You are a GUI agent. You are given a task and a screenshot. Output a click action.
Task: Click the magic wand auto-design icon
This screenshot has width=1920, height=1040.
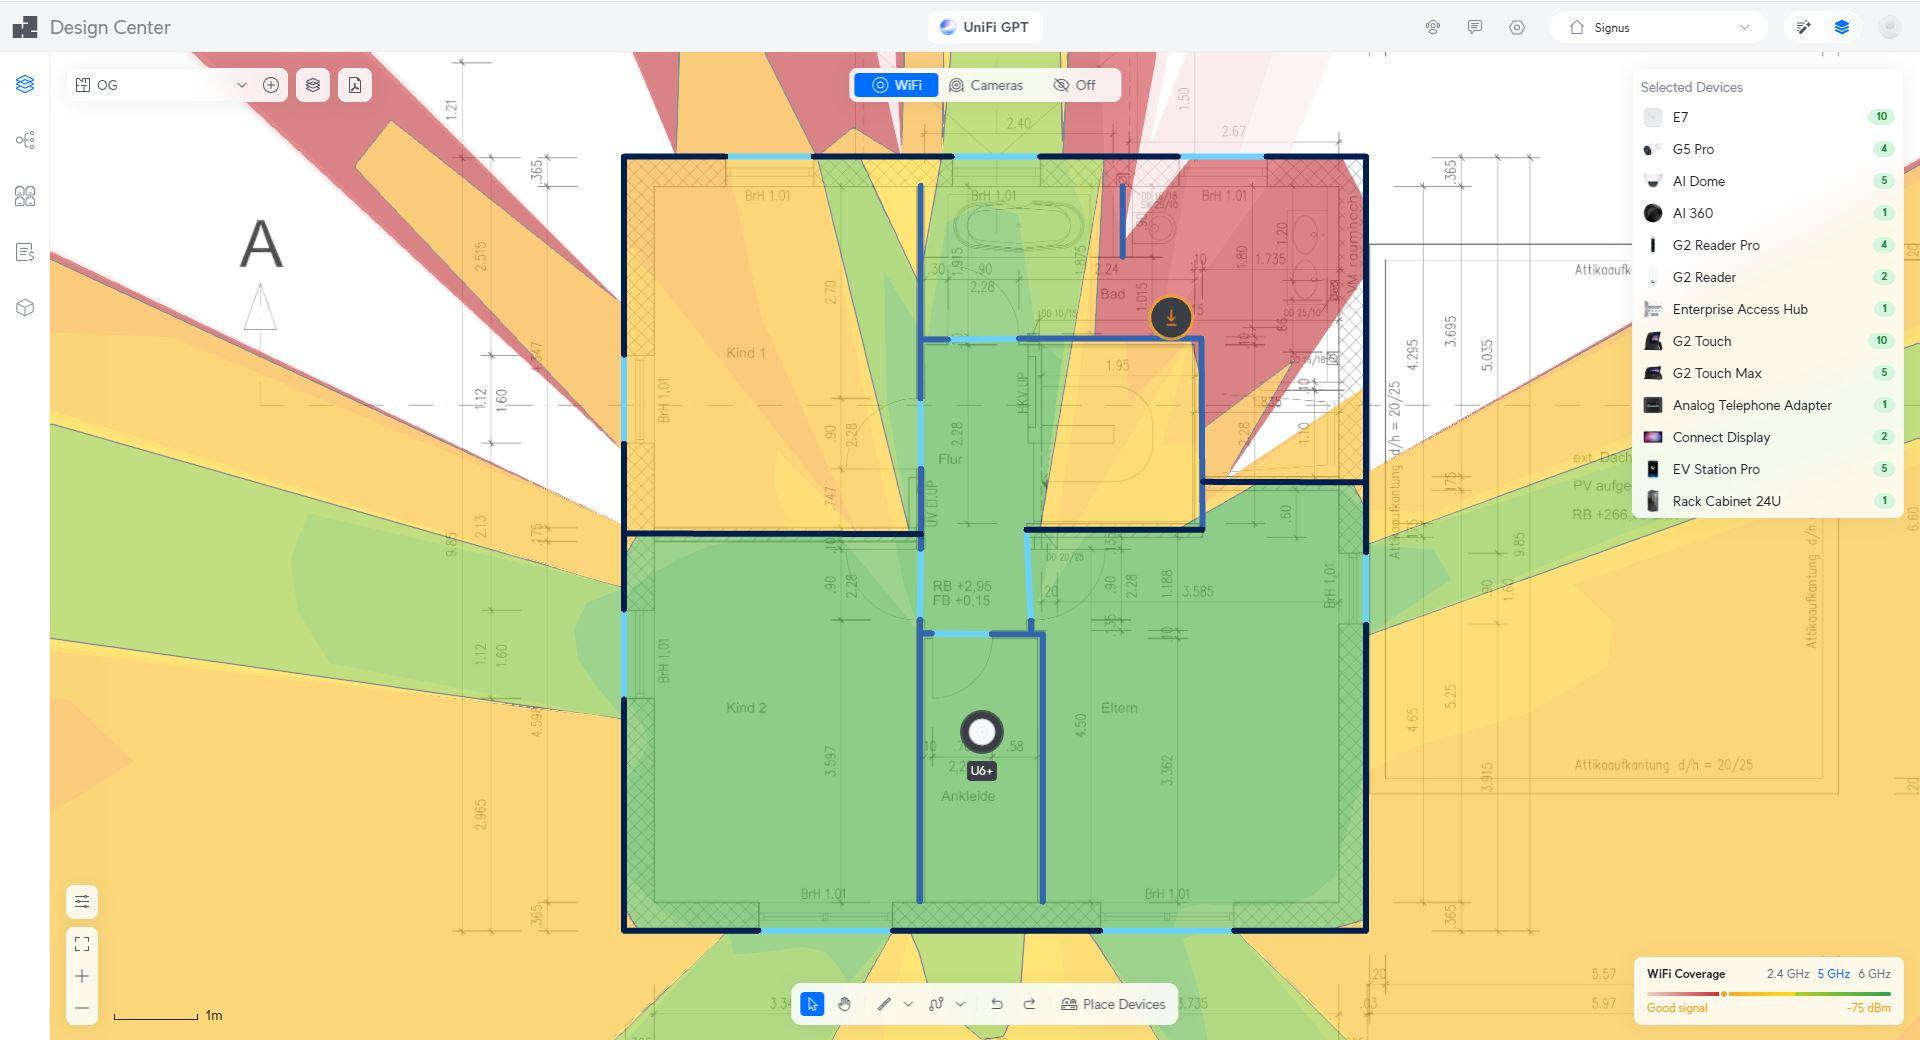[x=1803, y=27]
